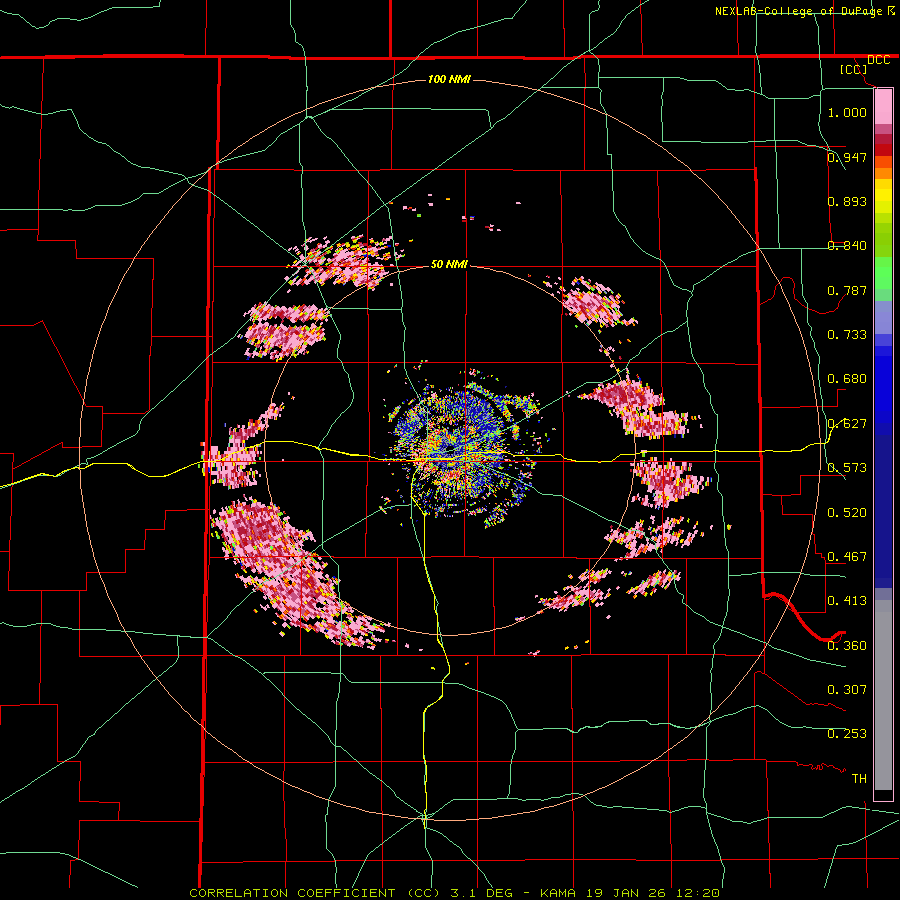Click the DCC label above the color scale
Screen dimensions: 900x900
[879, 60]
